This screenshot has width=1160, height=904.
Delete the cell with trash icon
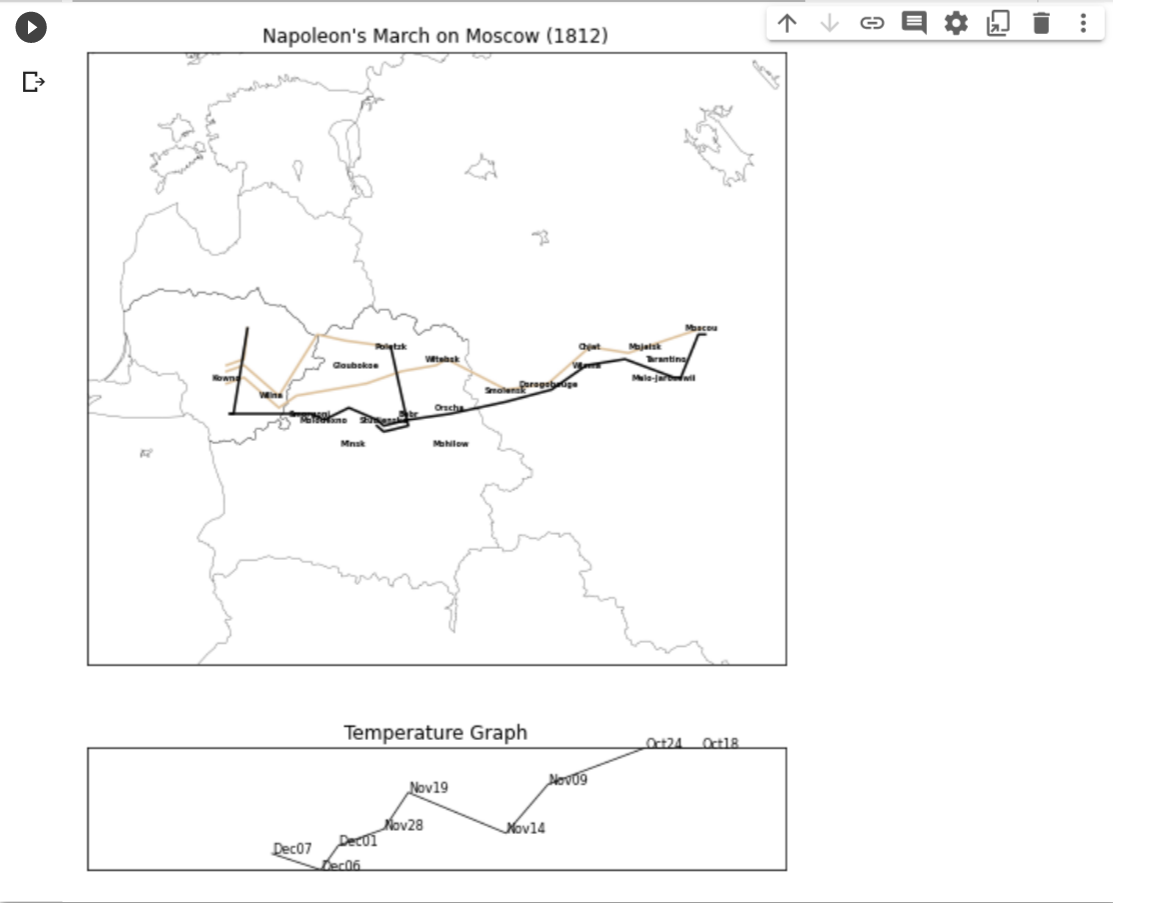pyautogui.click(x=1041, y=23)
